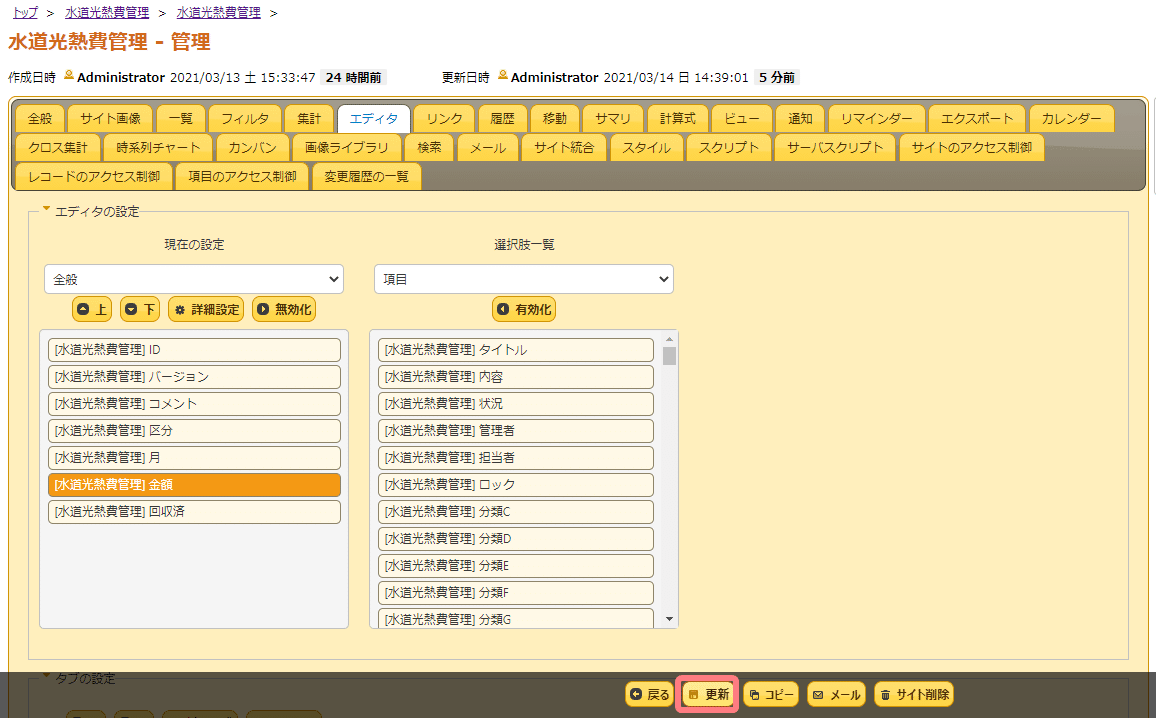Select 管理者 in the options list
Screen dimensions: 1156x718
coord(516,431)
